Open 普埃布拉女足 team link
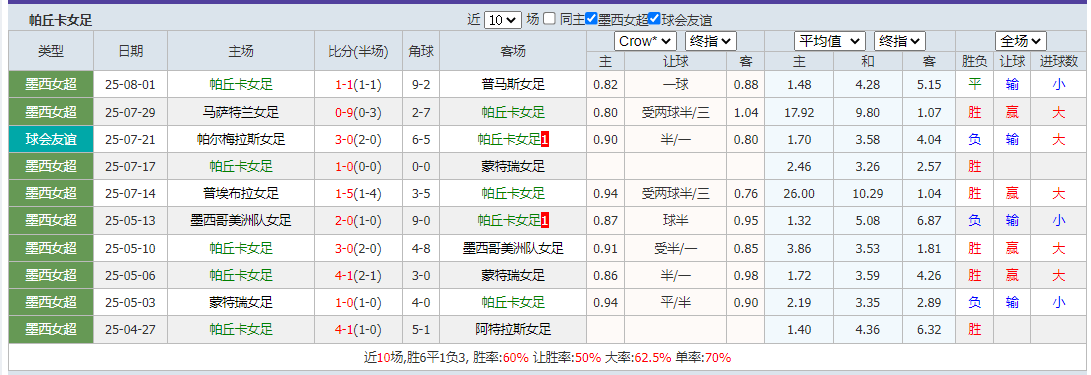Viewport: 1091px width, 375px height. click(241, 193)
